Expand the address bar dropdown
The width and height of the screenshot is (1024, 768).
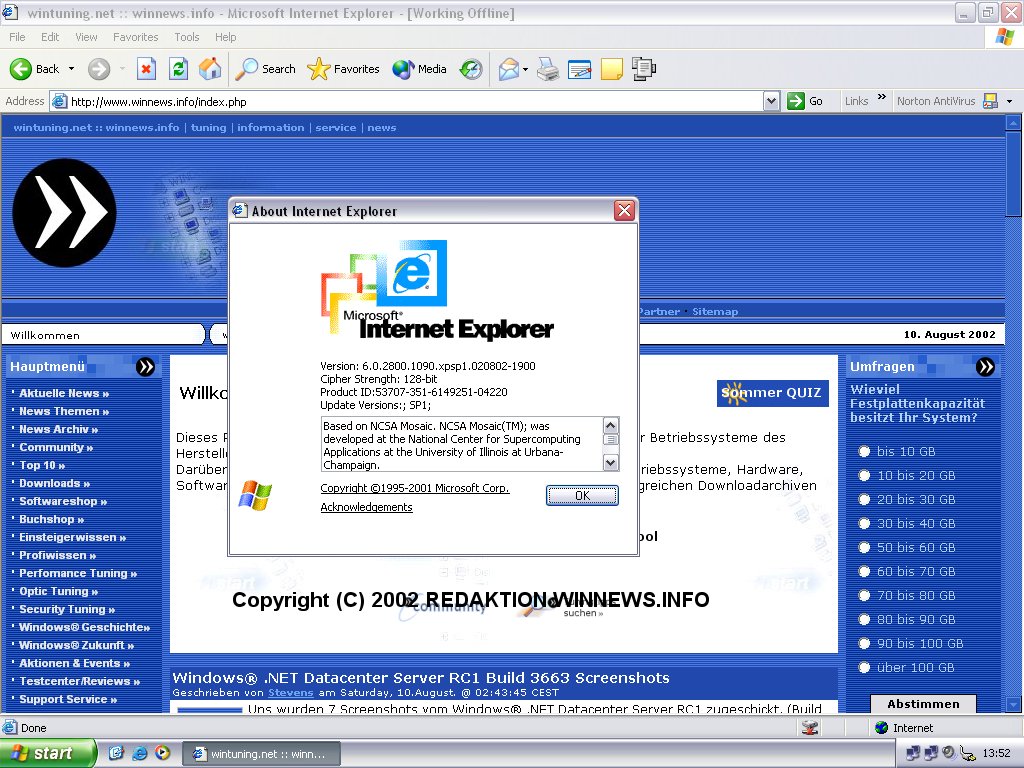771,101
